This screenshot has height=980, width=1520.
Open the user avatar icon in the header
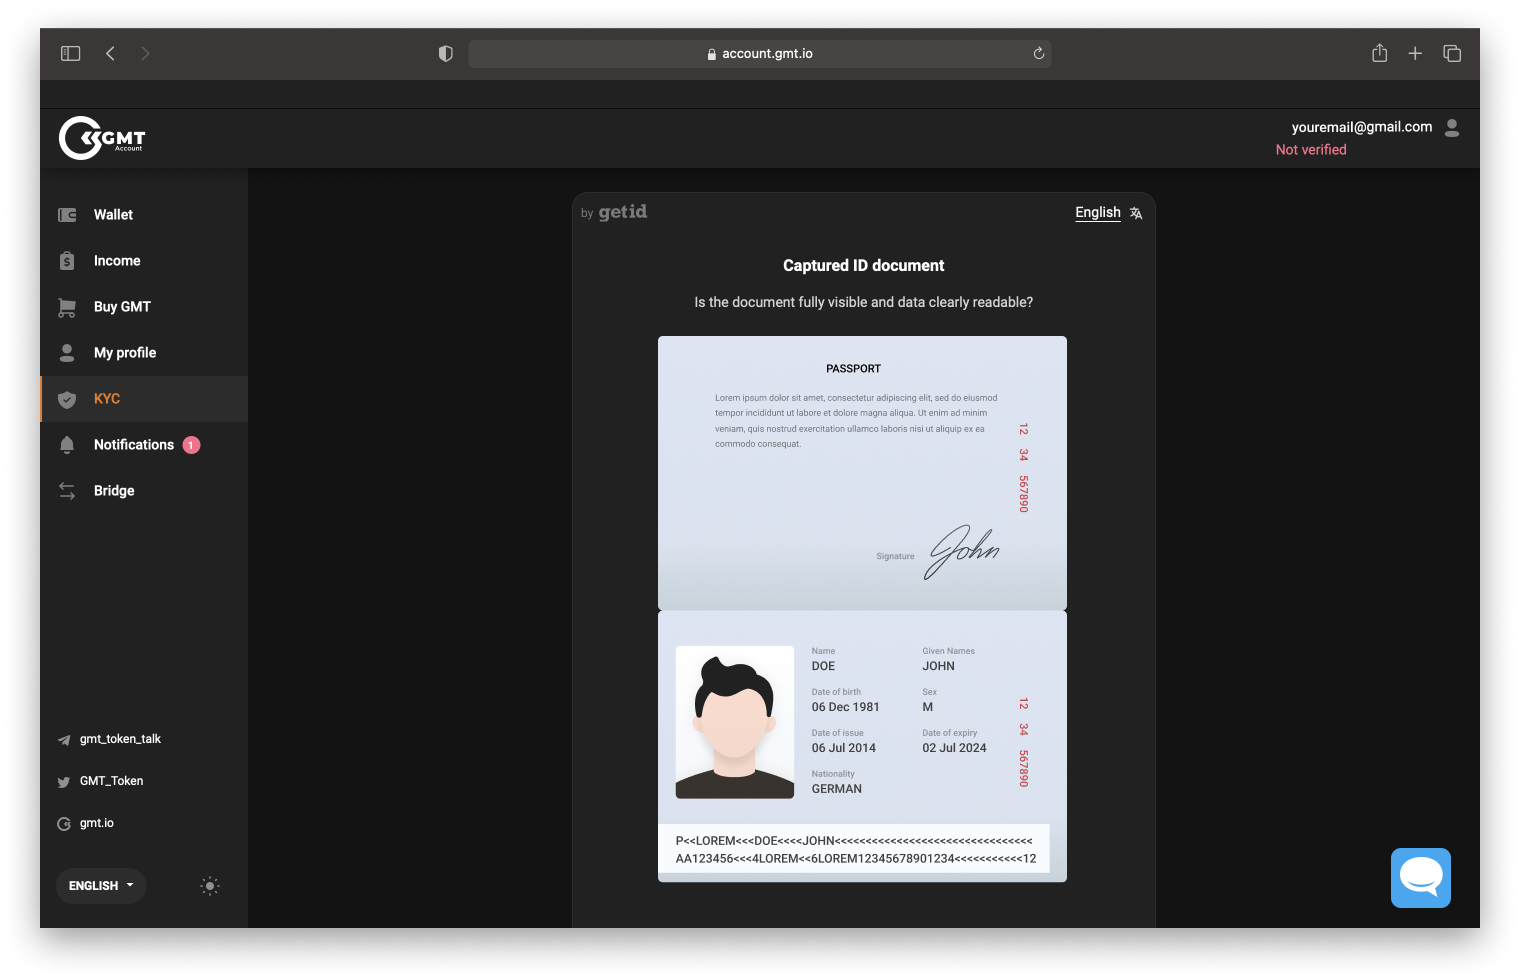1452,127
